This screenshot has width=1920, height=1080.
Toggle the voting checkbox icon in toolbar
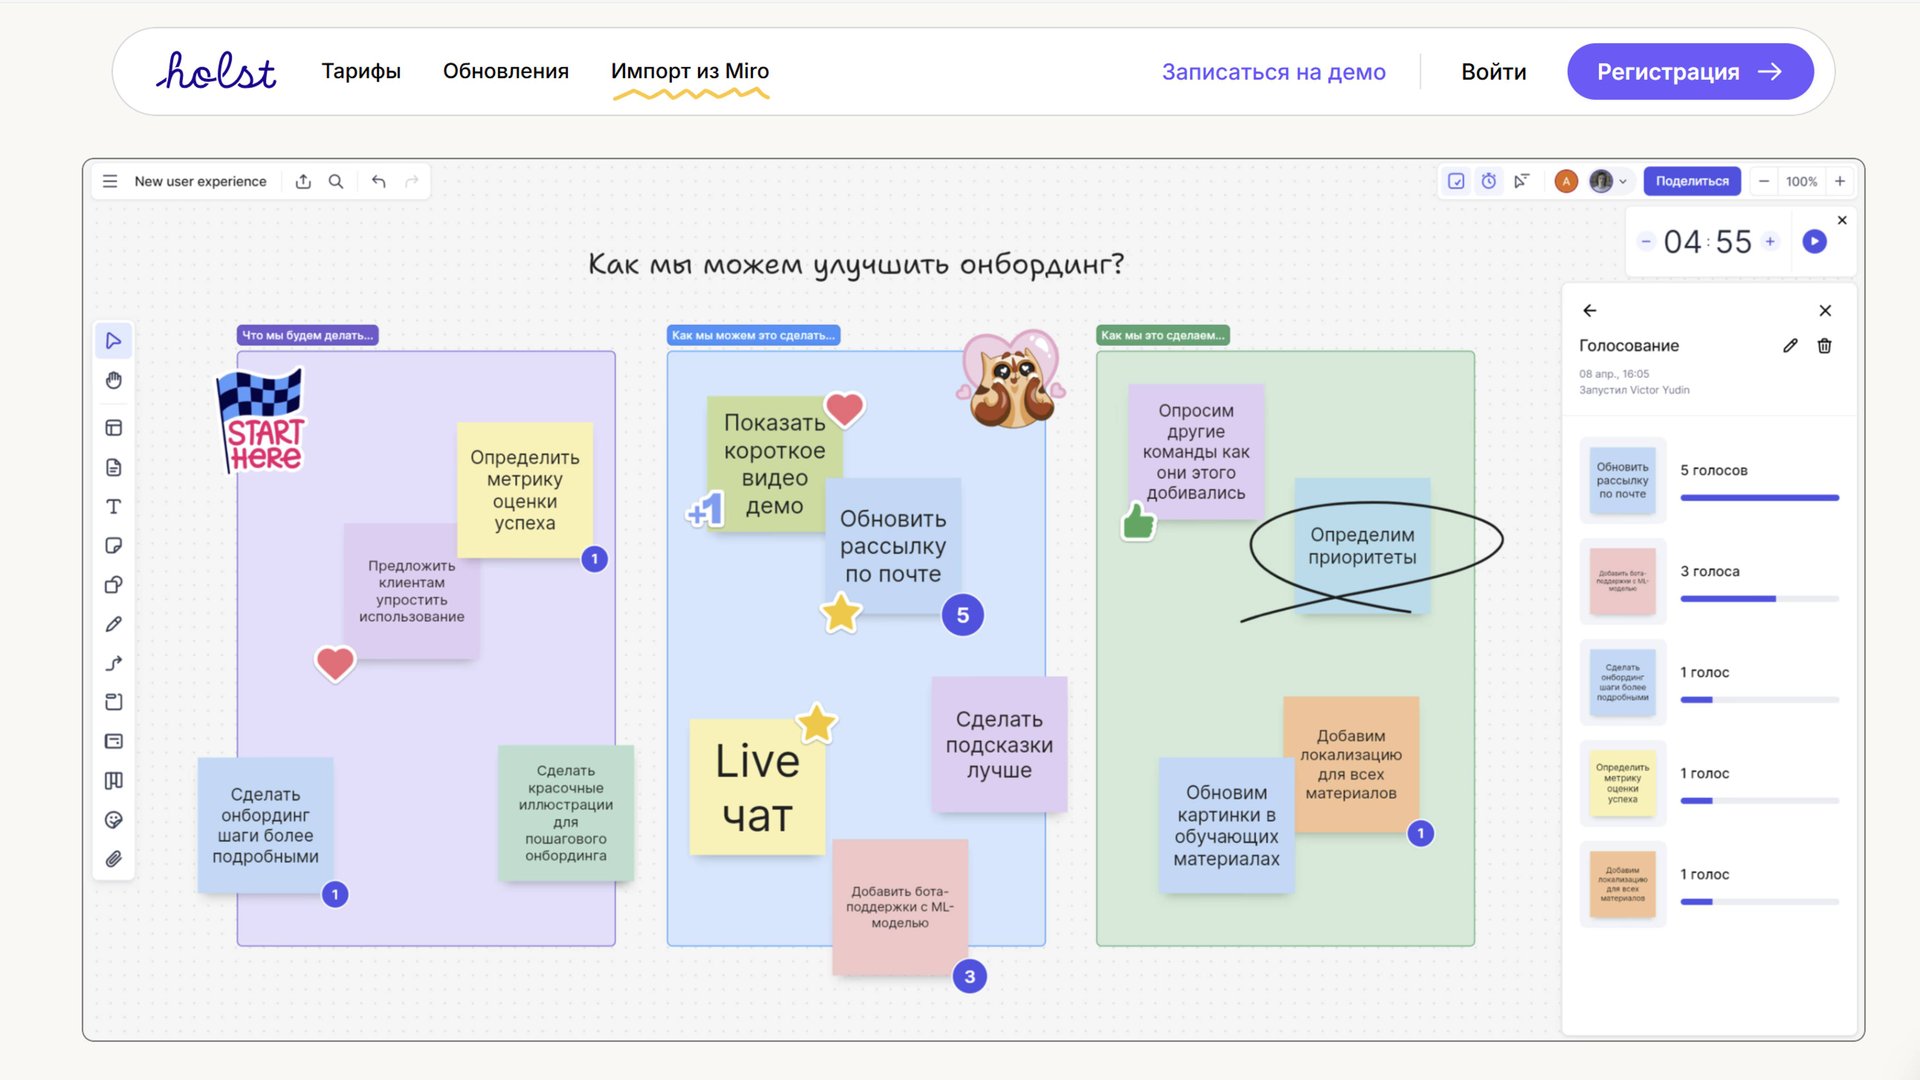(1456, 181)
